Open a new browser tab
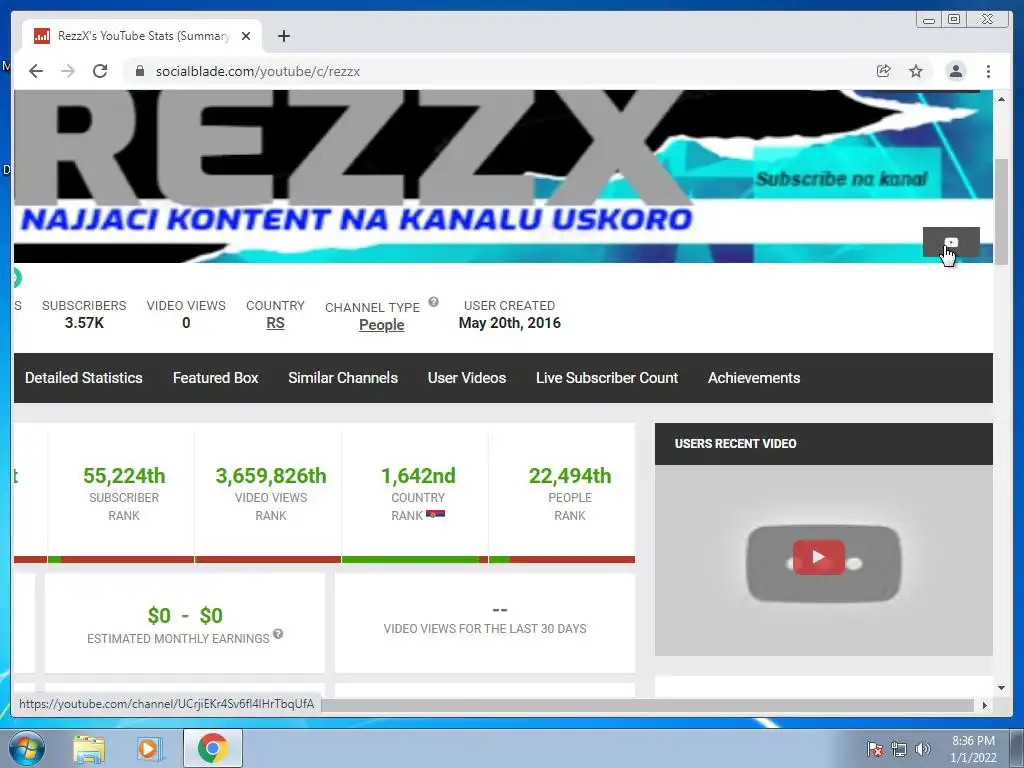 [283, 36]
